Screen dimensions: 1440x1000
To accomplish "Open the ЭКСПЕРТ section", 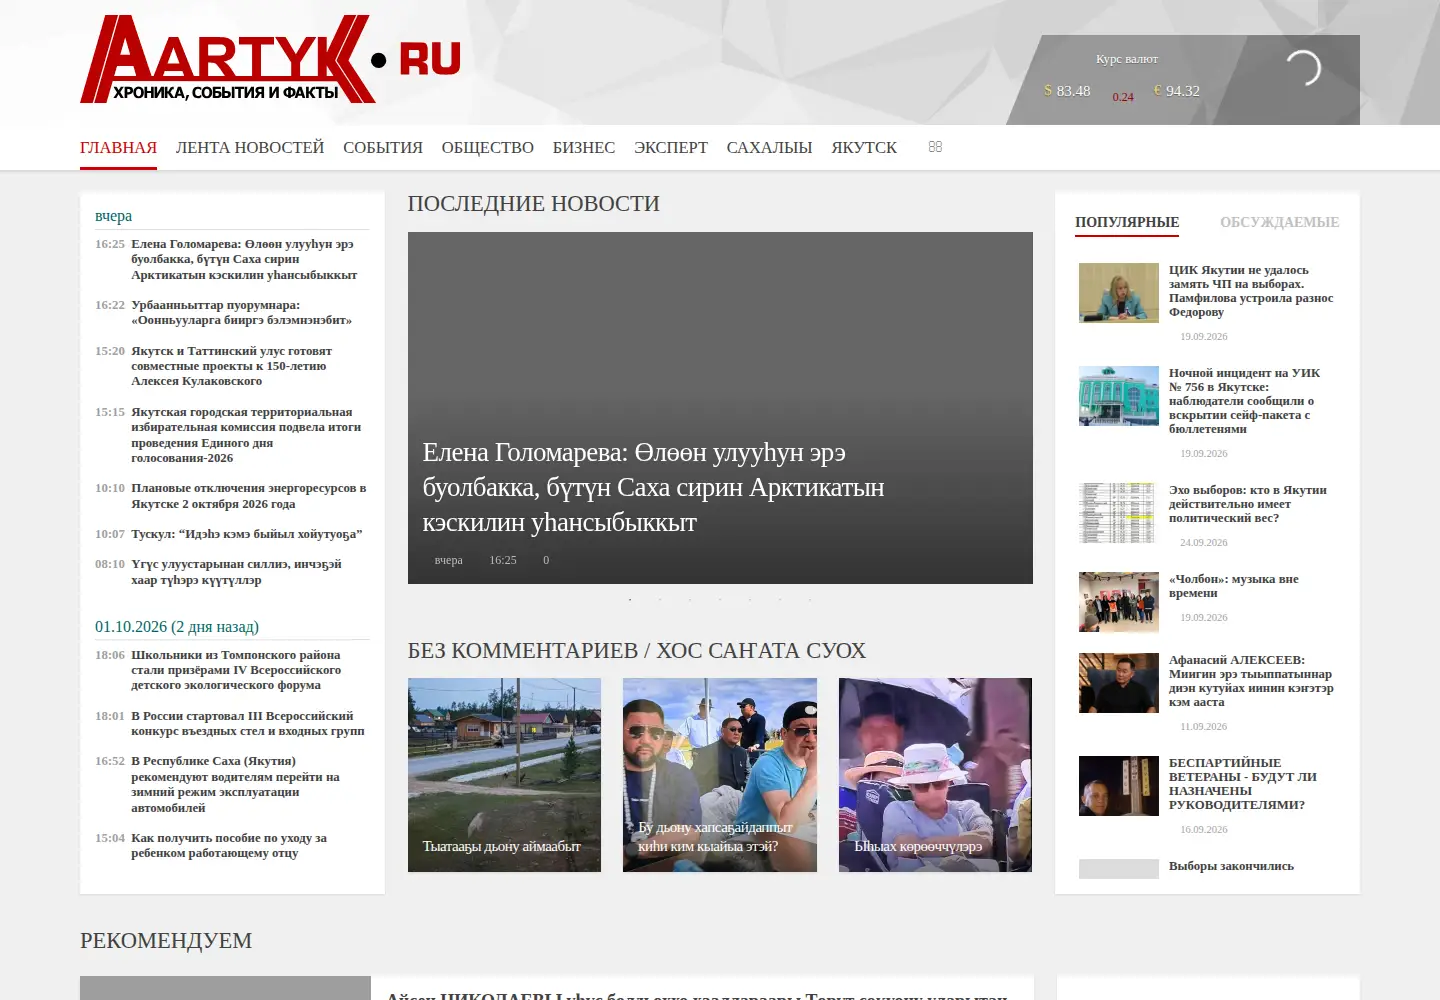I will point(671,148).
